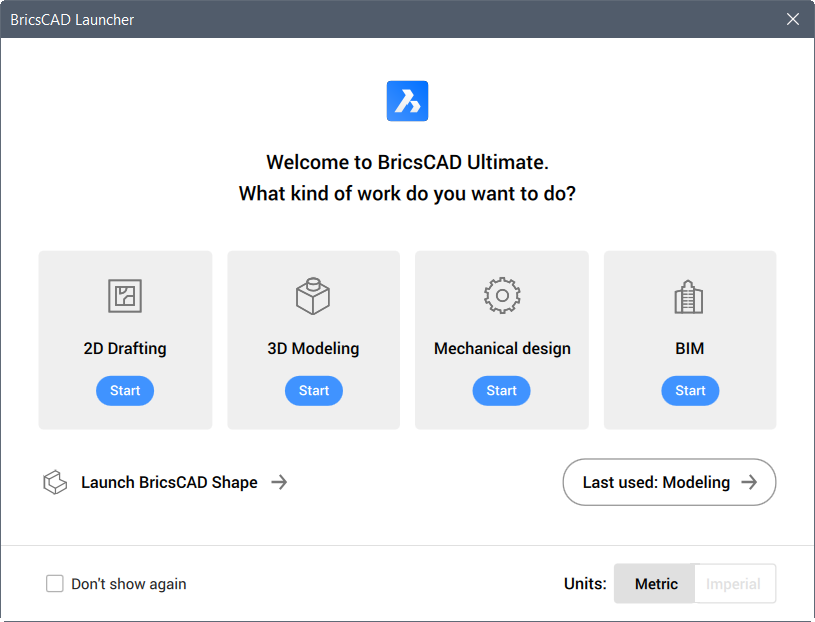Viewport: 815px width, 622px height.
Task: Click the blue BricsCAD logo
Action: tap(408, 101)
